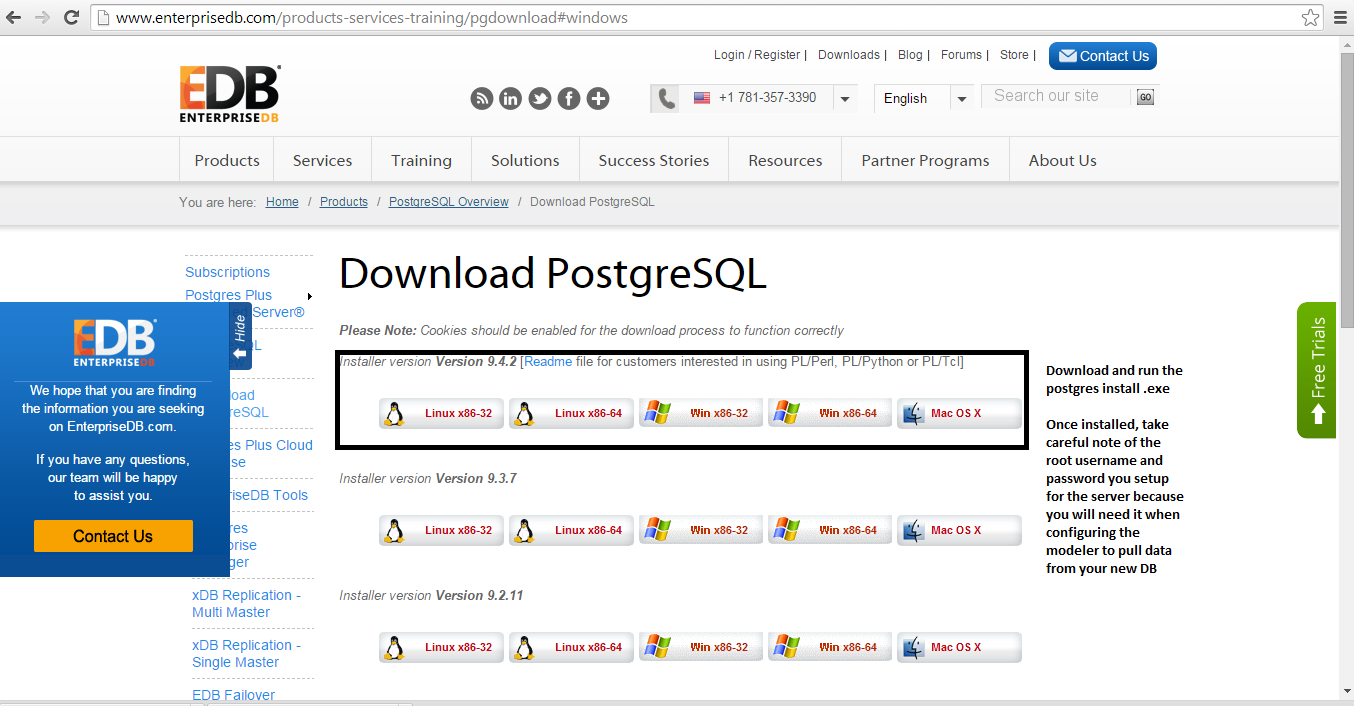The height and width of the screenshot is (712, 1359).
Task: Click the telephone icon beside phone number
Action: pyautogui.click(x=666, y=98)
